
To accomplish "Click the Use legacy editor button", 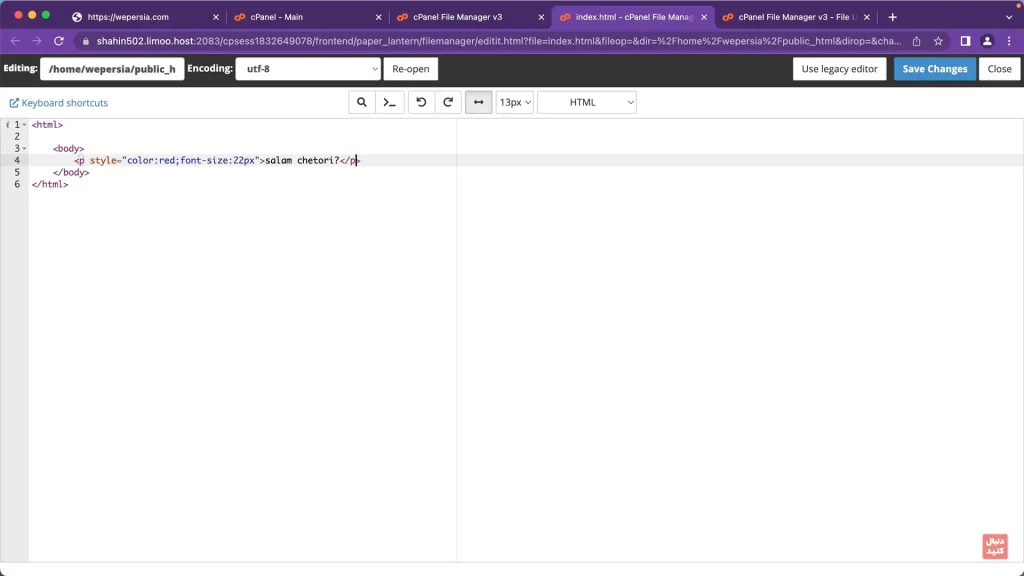I will coord(839,69).
